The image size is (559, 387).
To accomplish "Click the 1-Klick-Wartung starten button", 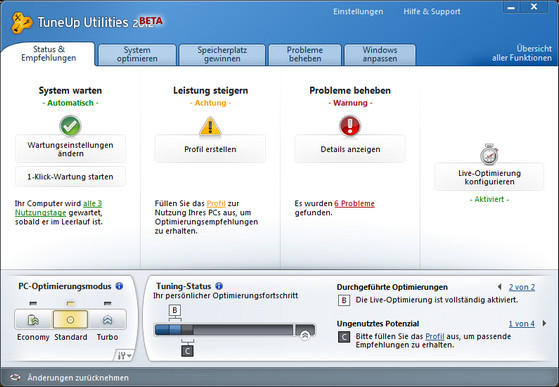I will (x=70, y=177).
